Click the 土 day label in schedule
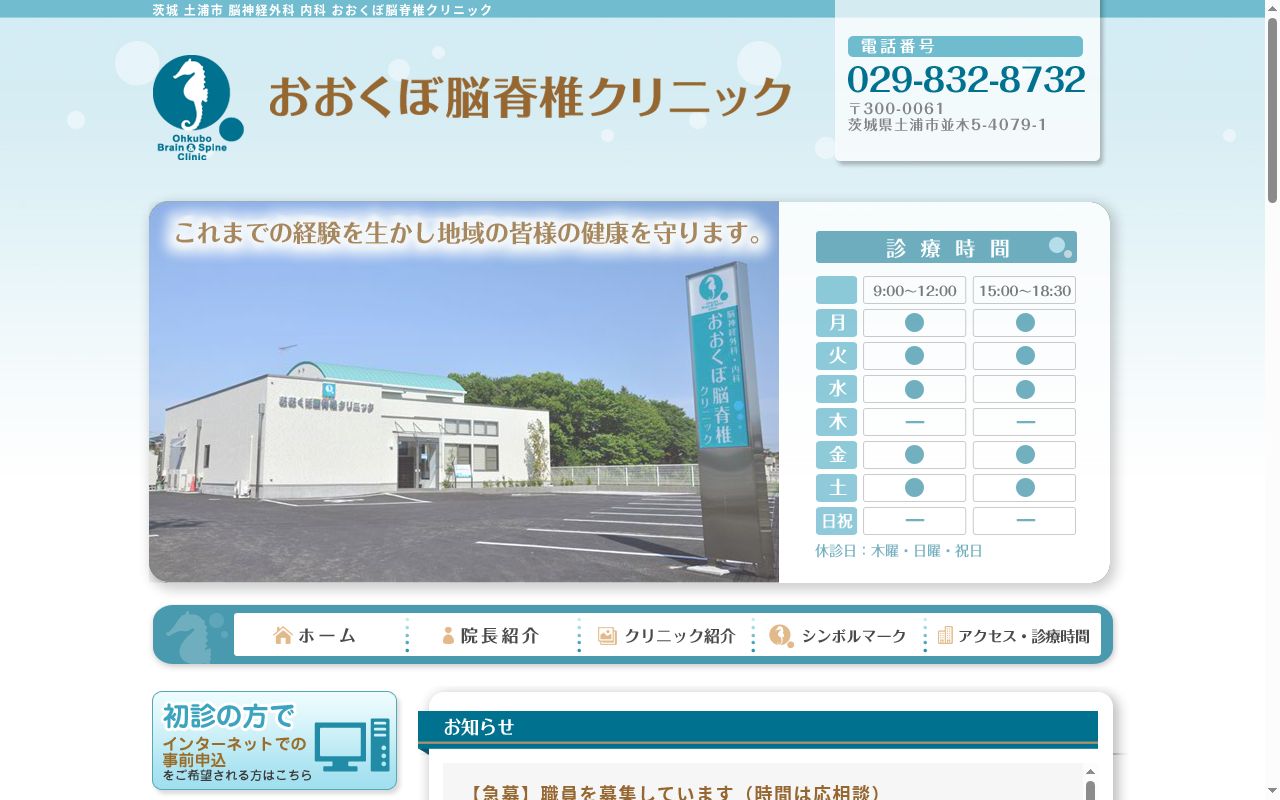This screenshot has height=800, width=1280. (x=836, y=488)
